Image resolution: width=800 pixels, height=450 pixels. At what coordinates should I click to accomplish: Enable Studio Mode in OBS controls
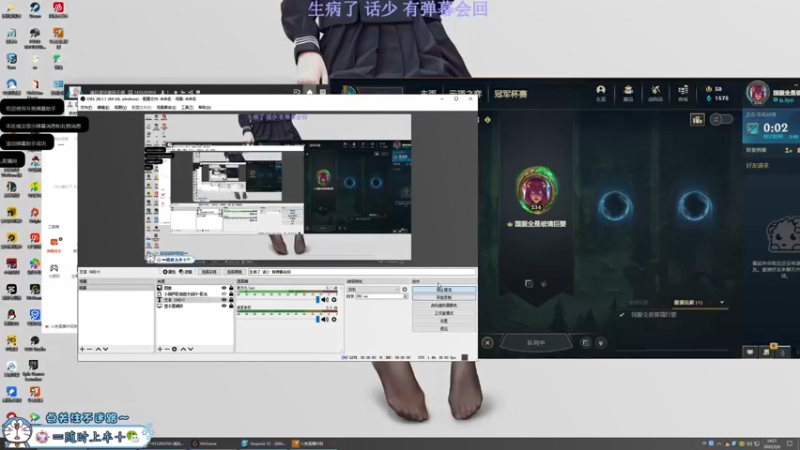tap(444, 313)
